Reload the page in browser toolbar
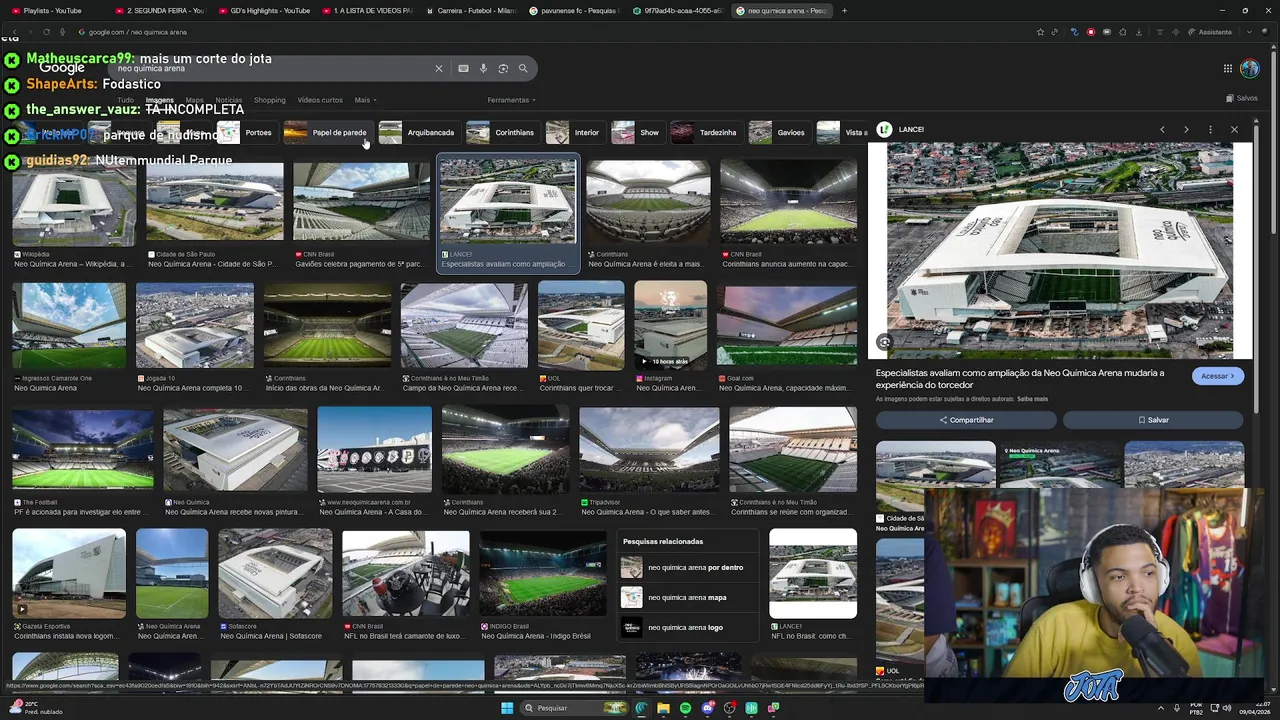The height and width of the screenshot is (720, 1280). [46, 32]
